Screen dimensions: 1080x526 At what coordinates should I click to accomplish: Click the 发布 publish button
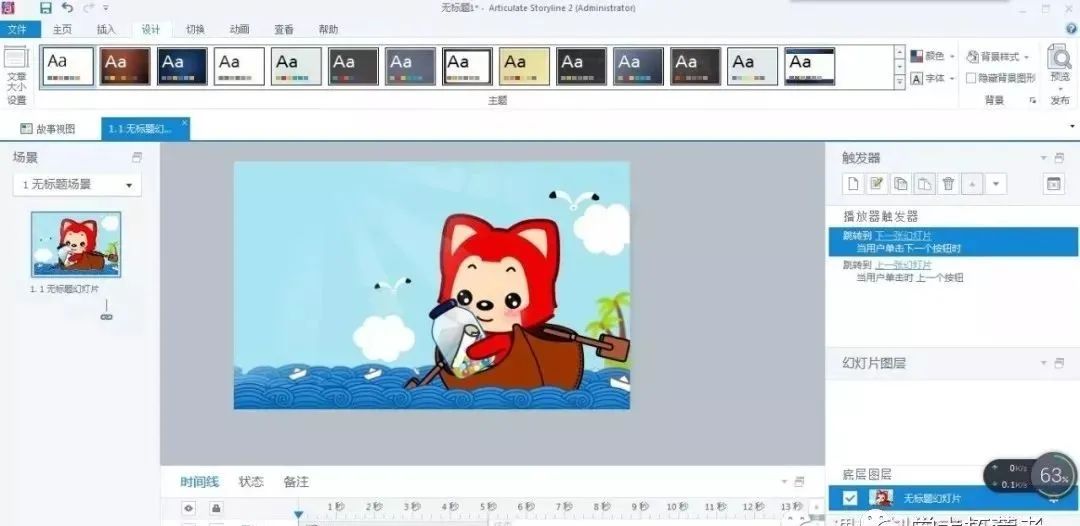click(x=1060, y=101)
